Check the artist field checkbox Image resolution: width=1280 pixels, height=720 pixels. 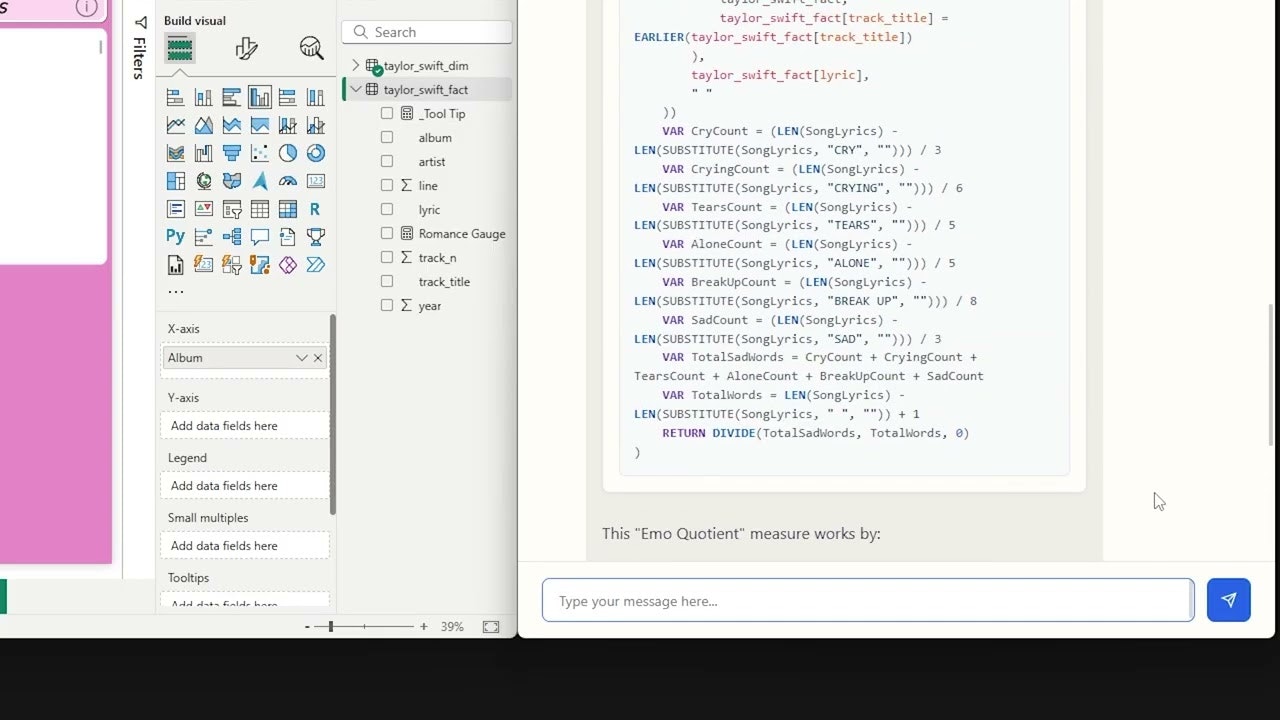click(387, 161)
